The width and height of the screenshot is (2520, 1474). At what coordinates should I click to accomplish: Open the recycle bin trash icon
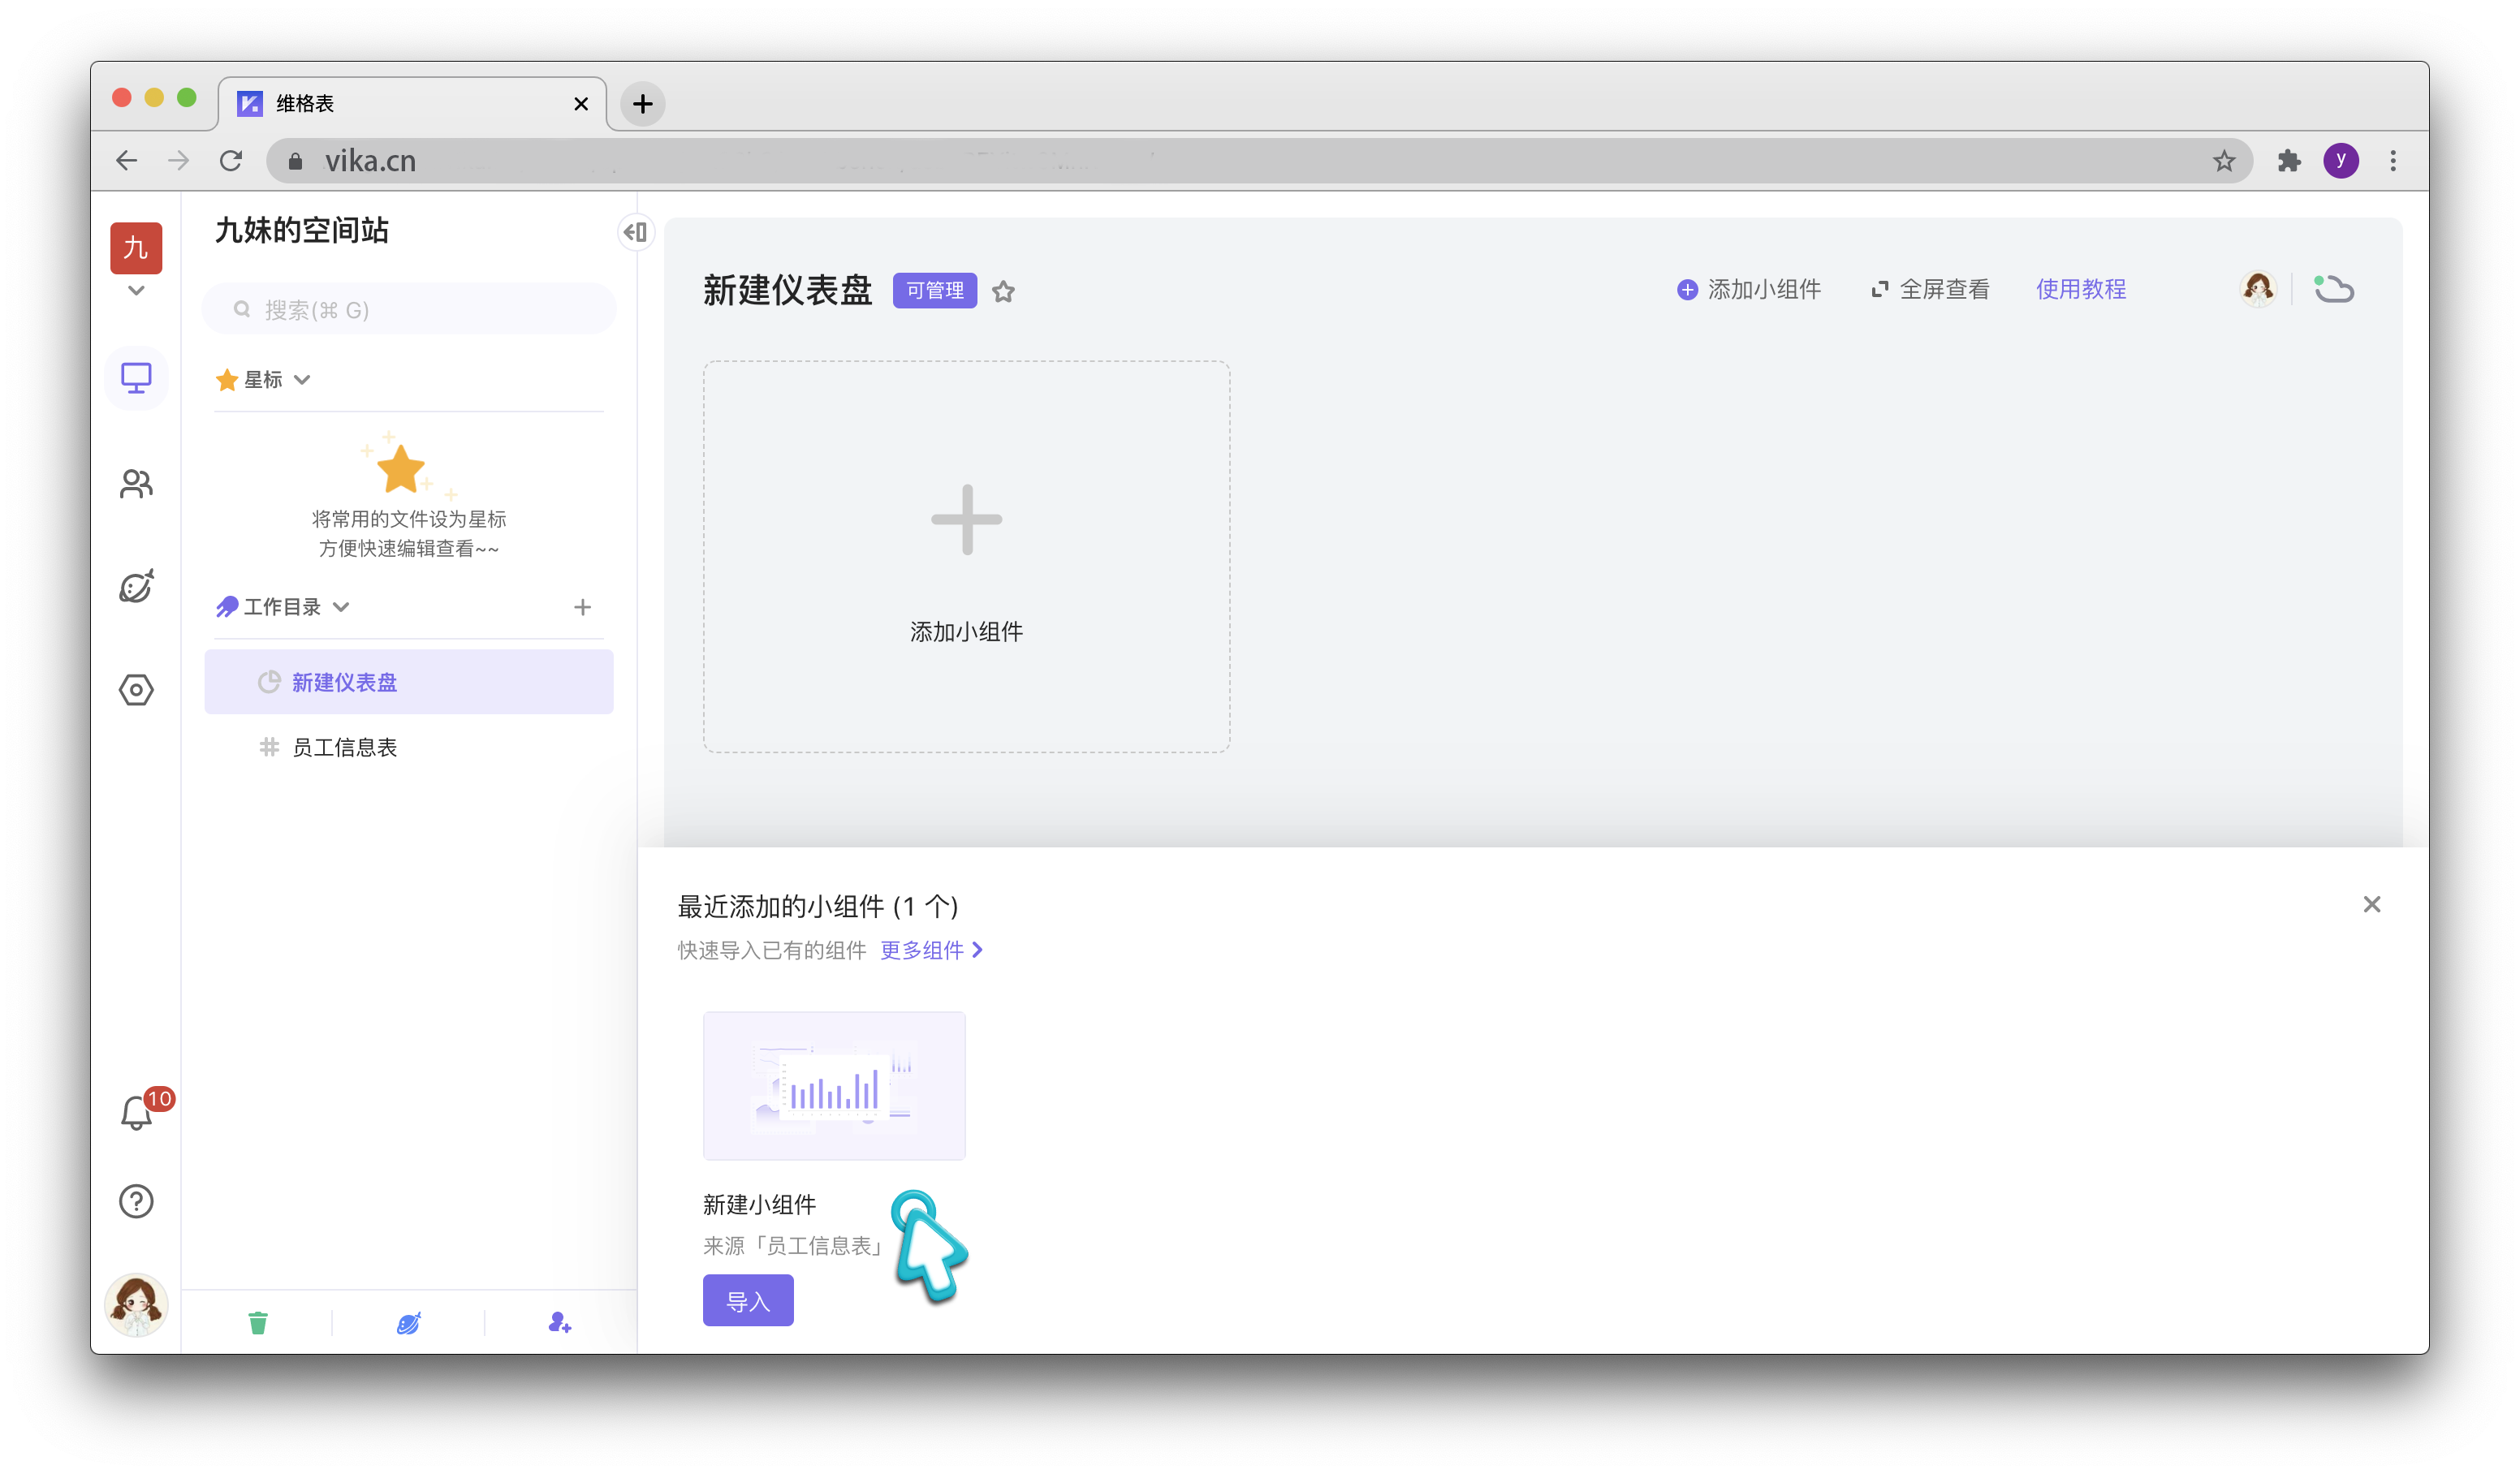(x=259, y=1322)
